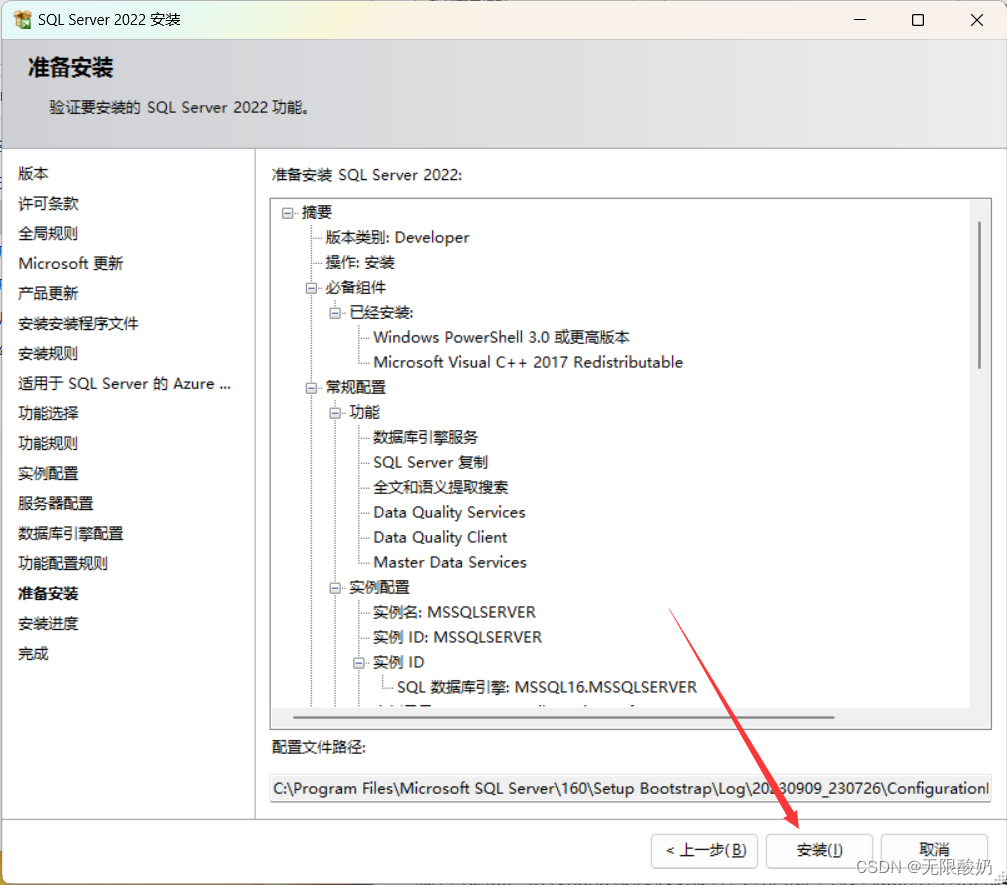
Task: Select the Data Quality Client entry
Action: coord(440,537)
